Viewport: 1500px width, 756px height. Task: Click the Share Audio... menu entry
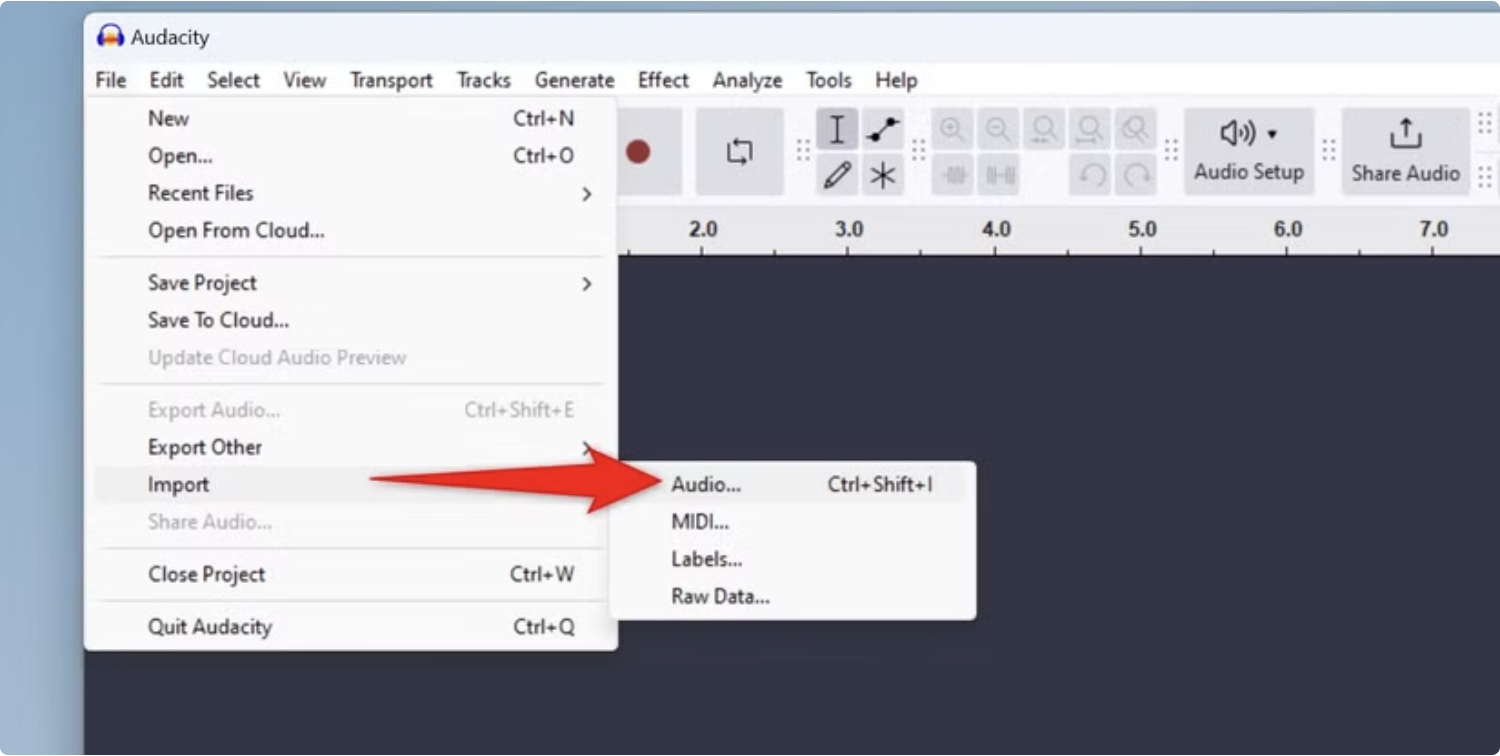pos(350,522)
